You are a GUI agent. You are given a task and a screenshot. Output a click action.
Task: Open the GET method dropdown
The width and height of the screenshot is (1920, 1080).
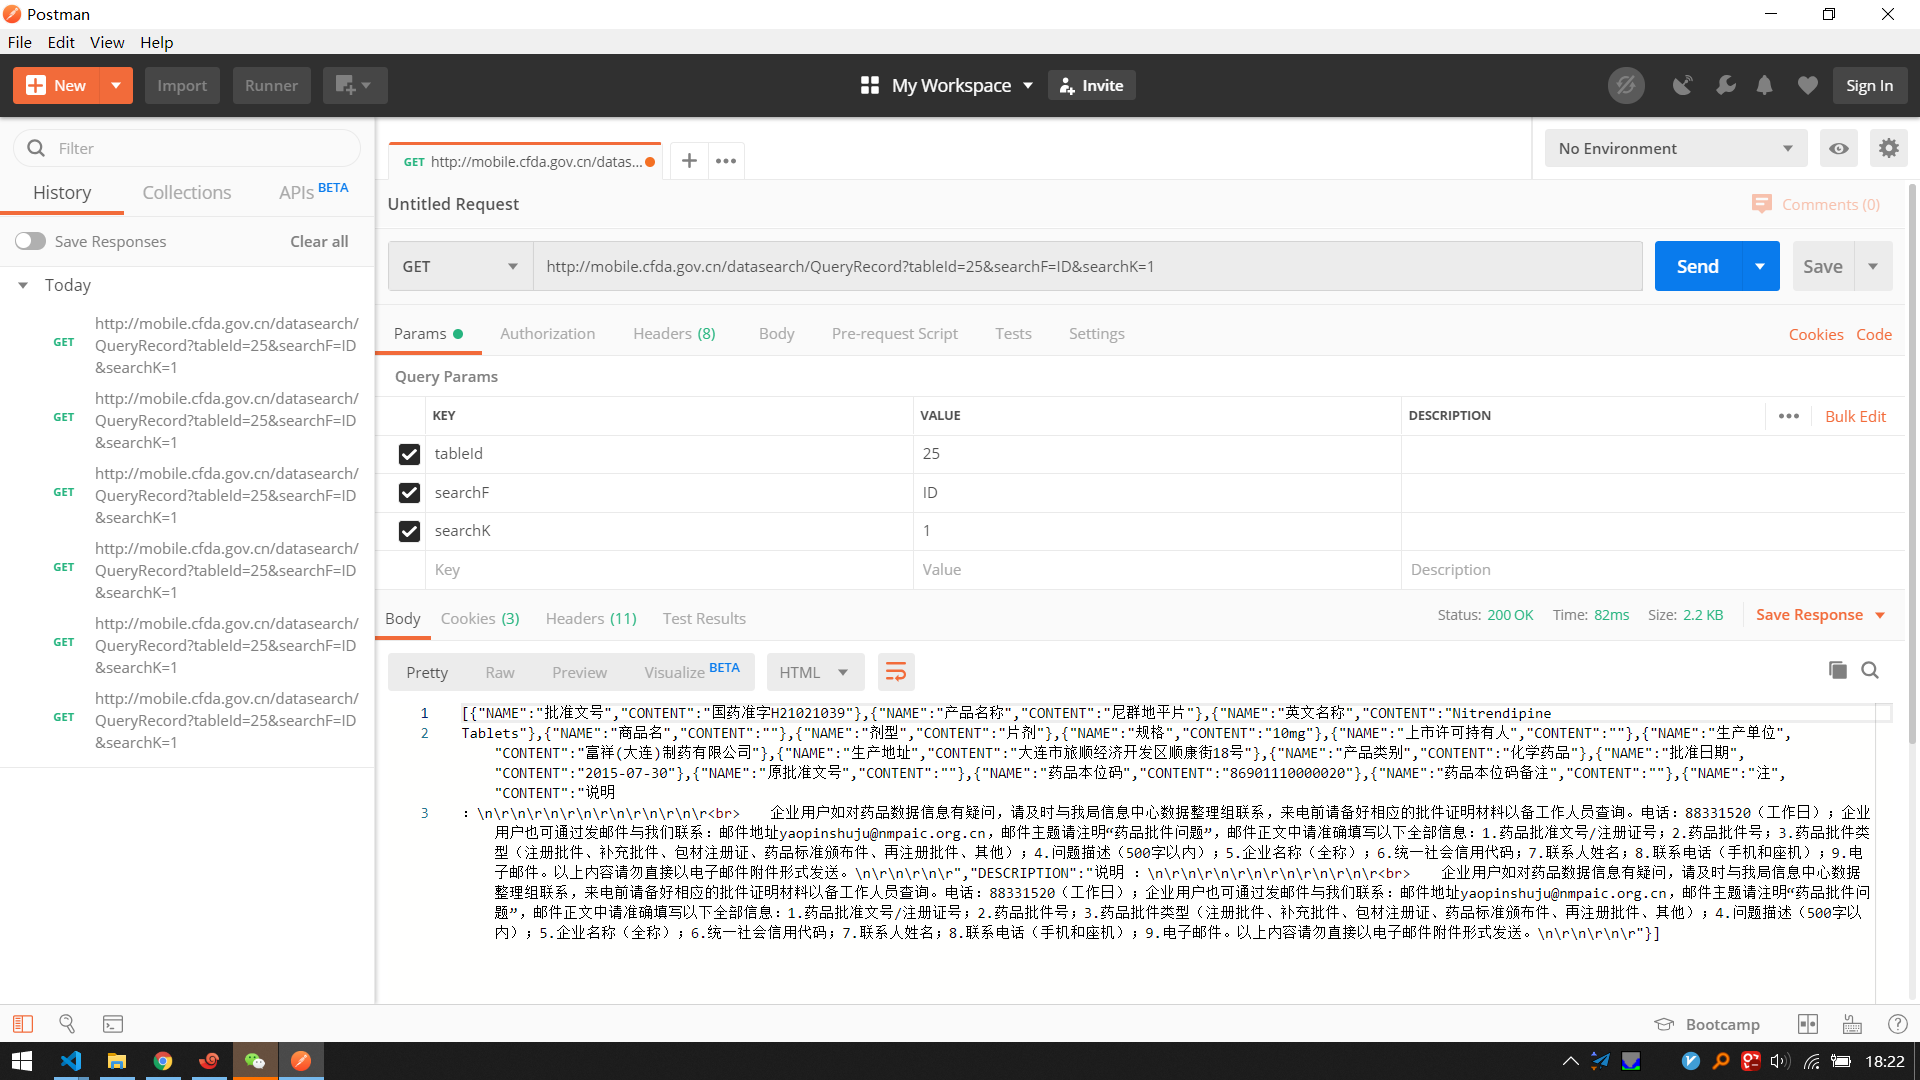[x=460, y=266]
